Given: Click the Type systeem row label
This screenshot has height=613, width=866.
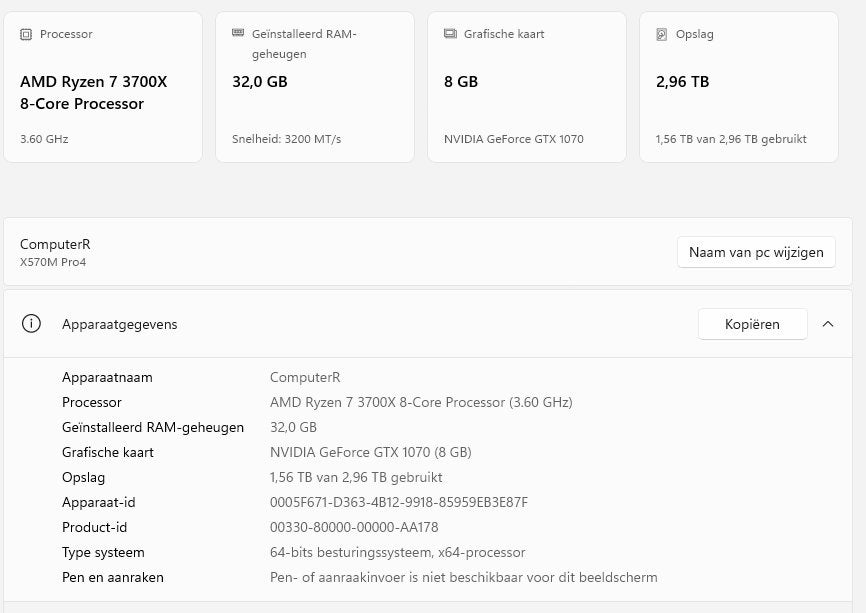Looking at the screenshot, I should [103, 552].
